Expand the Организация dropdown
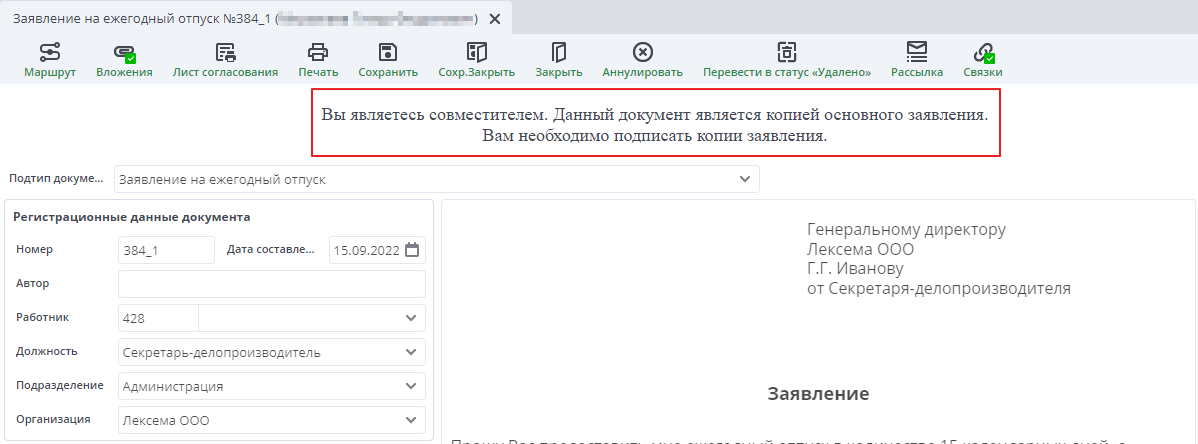This screenshot has width=1198, height=444. [x=411, y=420]
